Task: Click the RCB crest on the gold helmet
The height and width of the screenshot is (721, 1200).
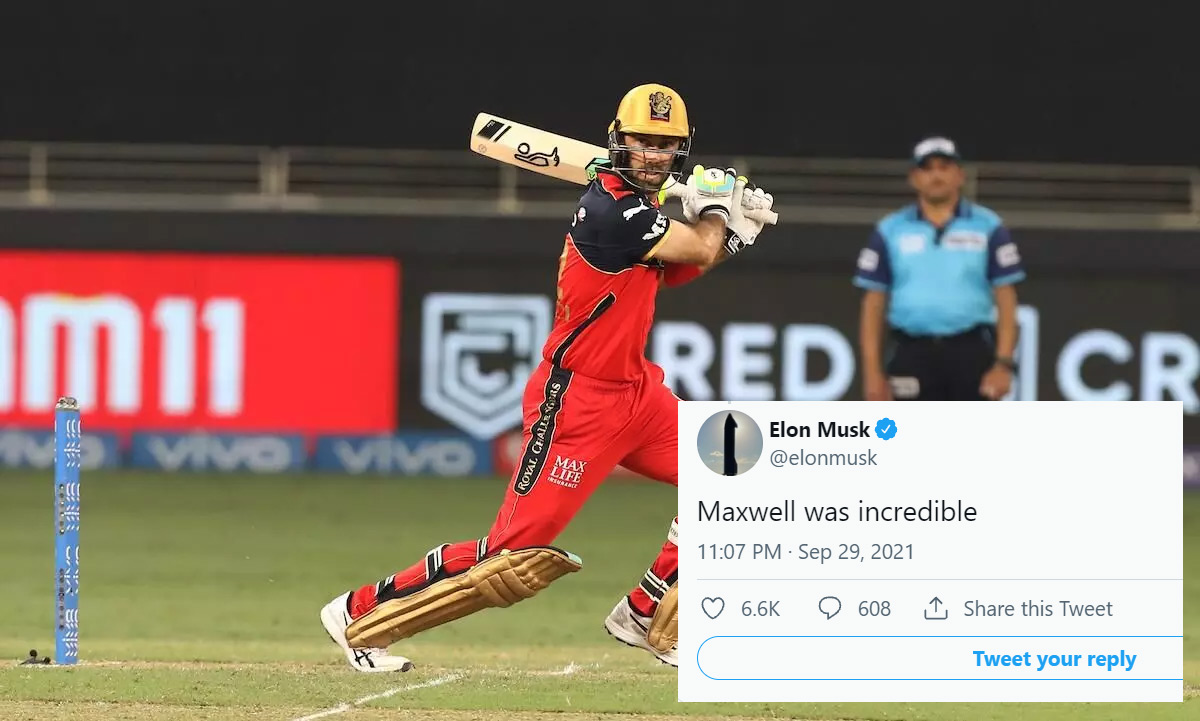Action: pyautogui.click(x=660, y=104)
